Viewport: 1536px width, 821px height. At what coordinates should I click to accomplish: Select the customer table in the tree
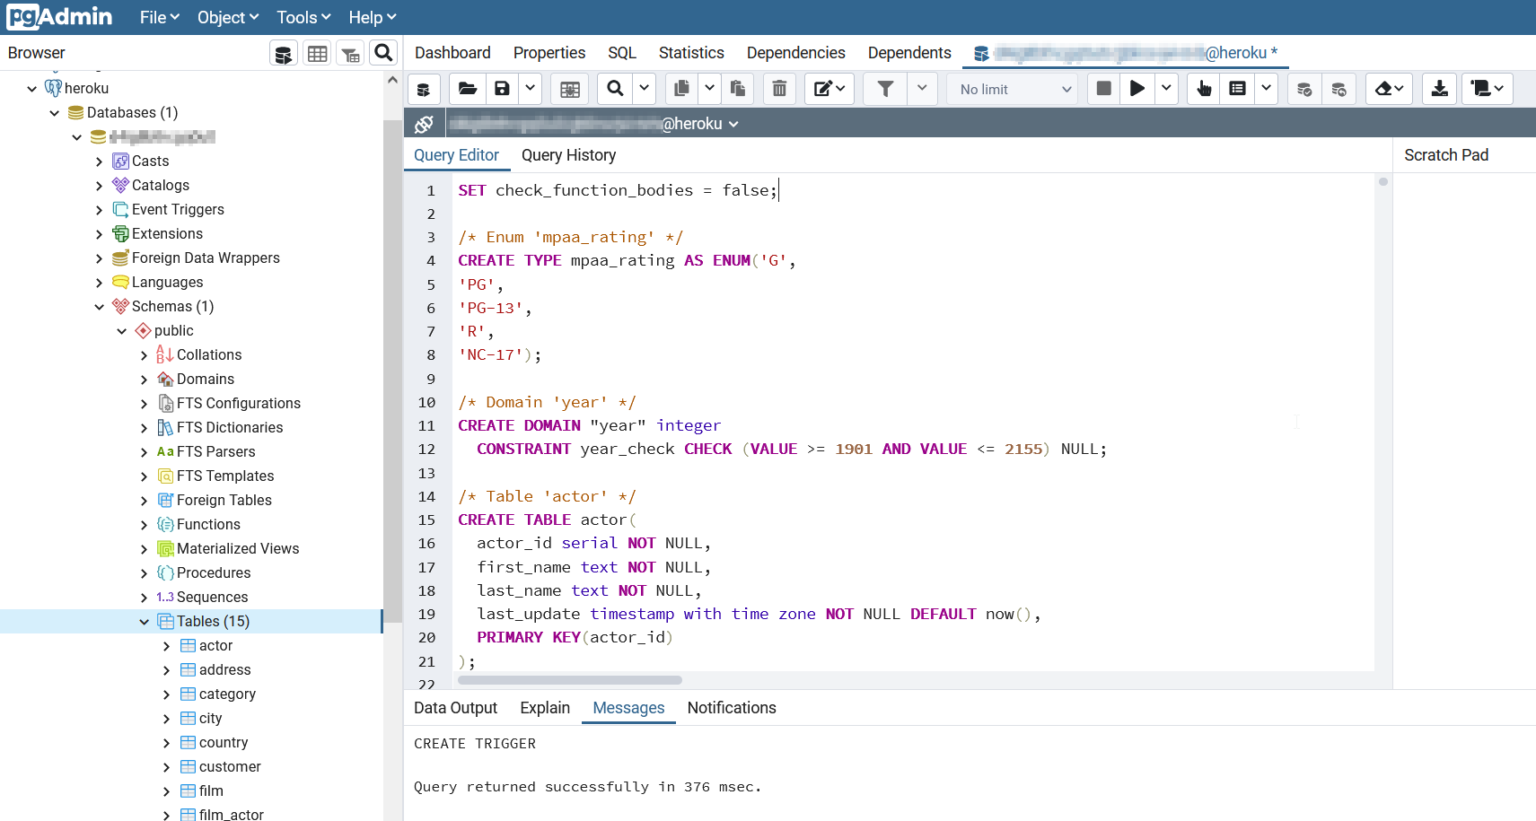(x=229, y=767)
